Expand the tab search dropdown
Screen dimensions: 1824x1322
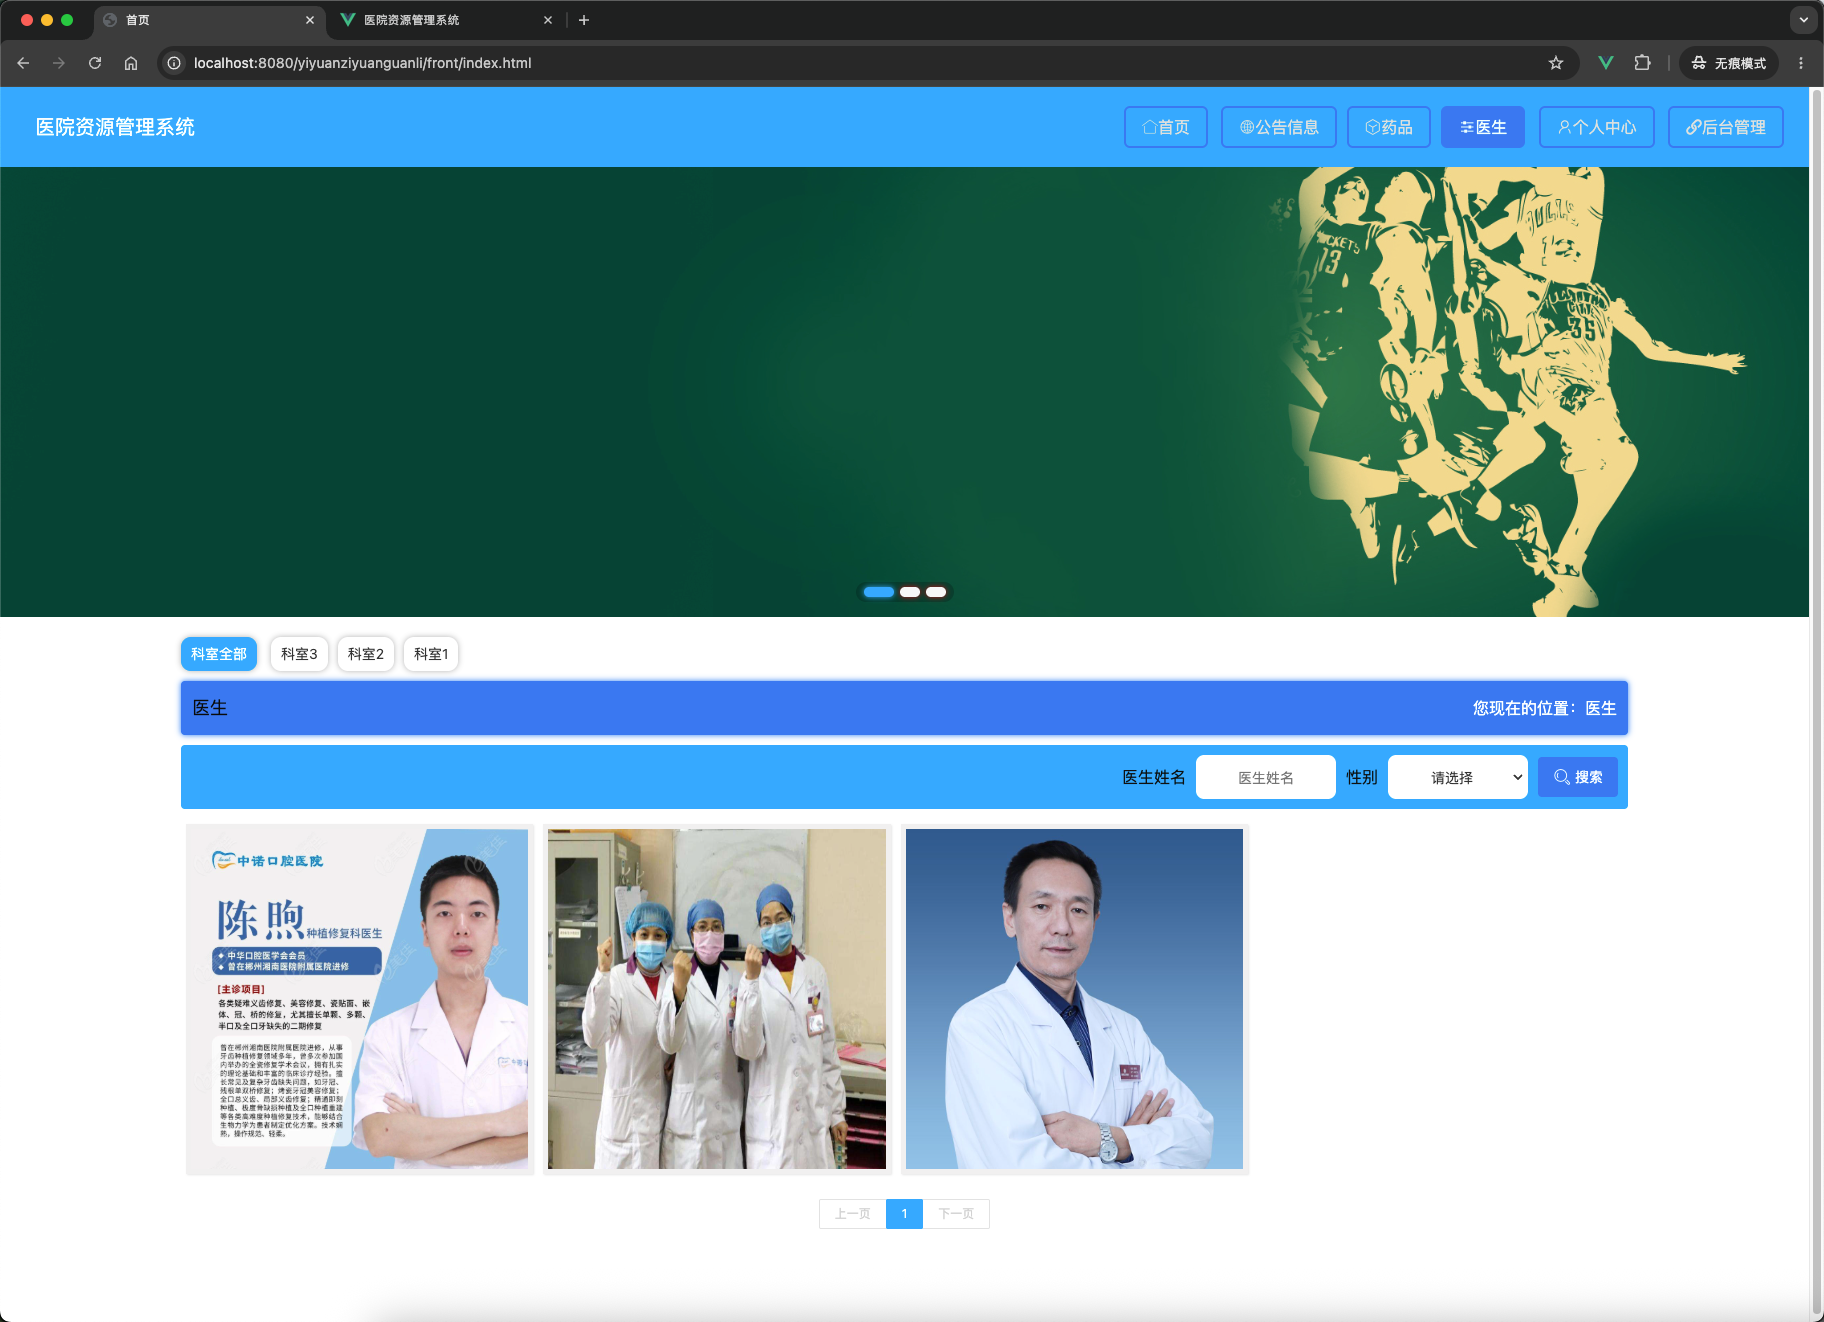point(1804,20)
